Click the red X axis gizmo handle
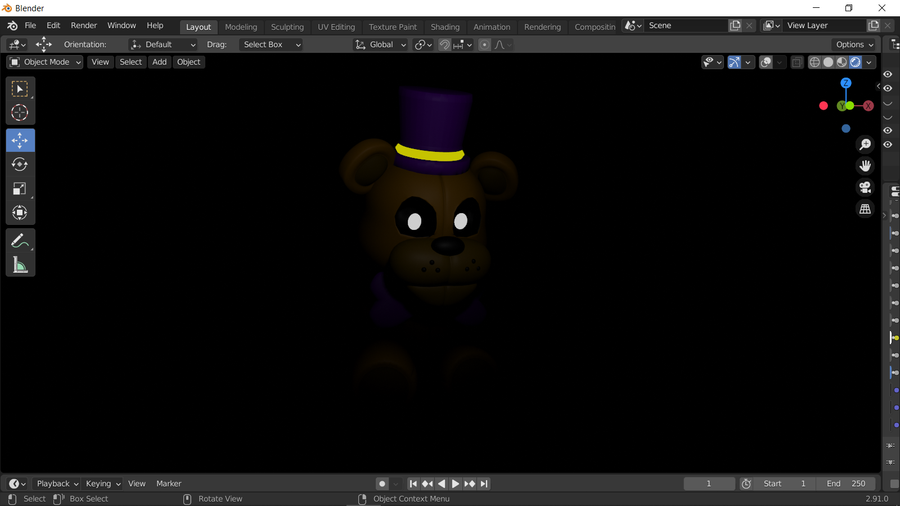 click(x=868, y=106)
